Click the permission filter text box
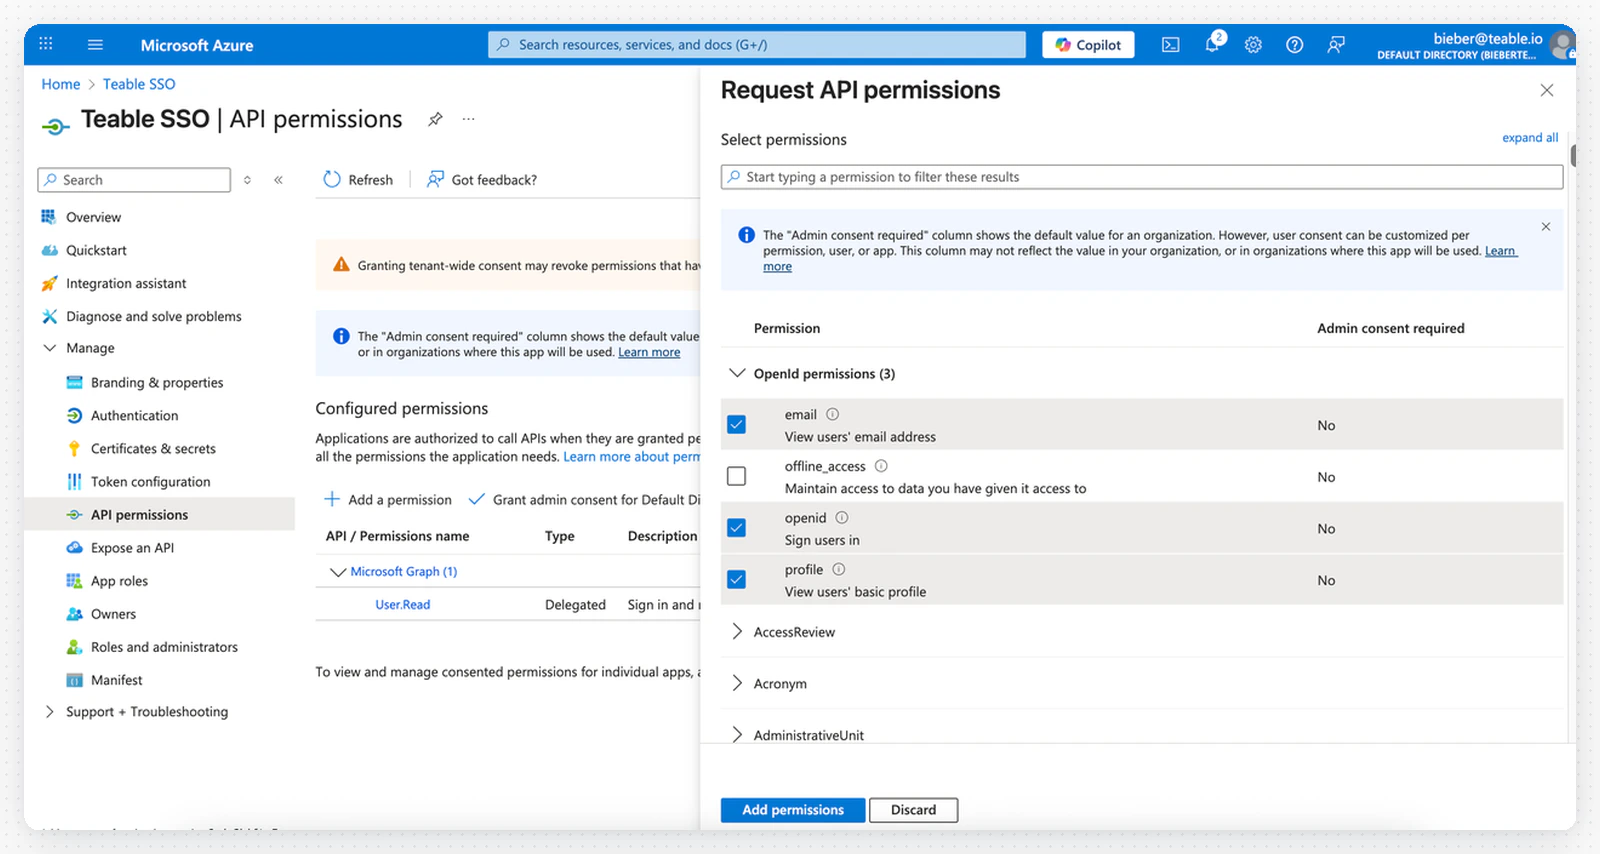Viewport: 1600px width, 854px height. [x=1142, y=177]
